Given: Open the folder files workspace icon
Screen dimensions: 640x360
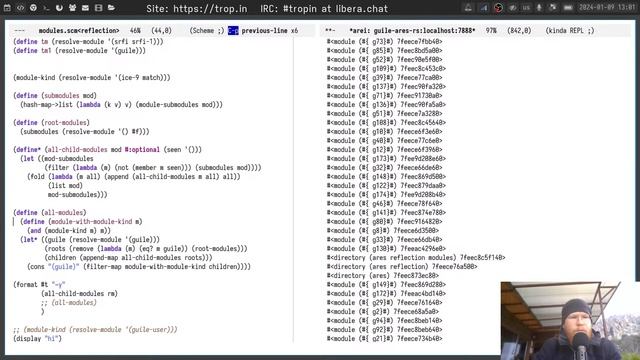Looking at the screenshot, I should tap(111, 8).
